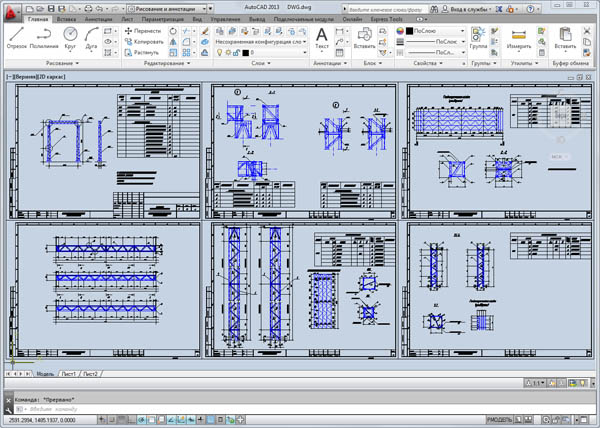
Task: Toggle the РМОДЕЛЬ model space button
Action: point(499,421)
